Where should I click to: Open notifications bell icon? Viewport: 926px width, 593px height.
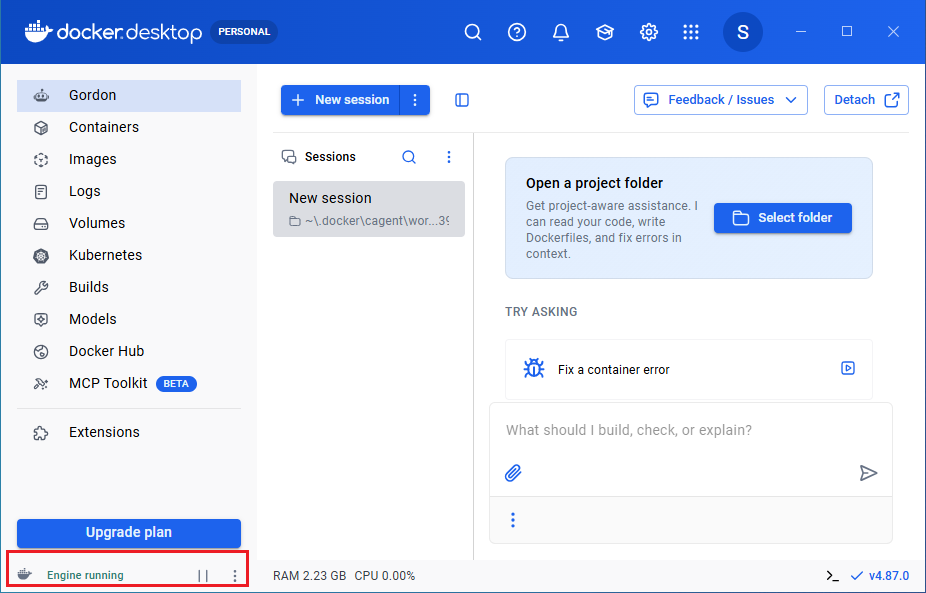pos(560,32)
